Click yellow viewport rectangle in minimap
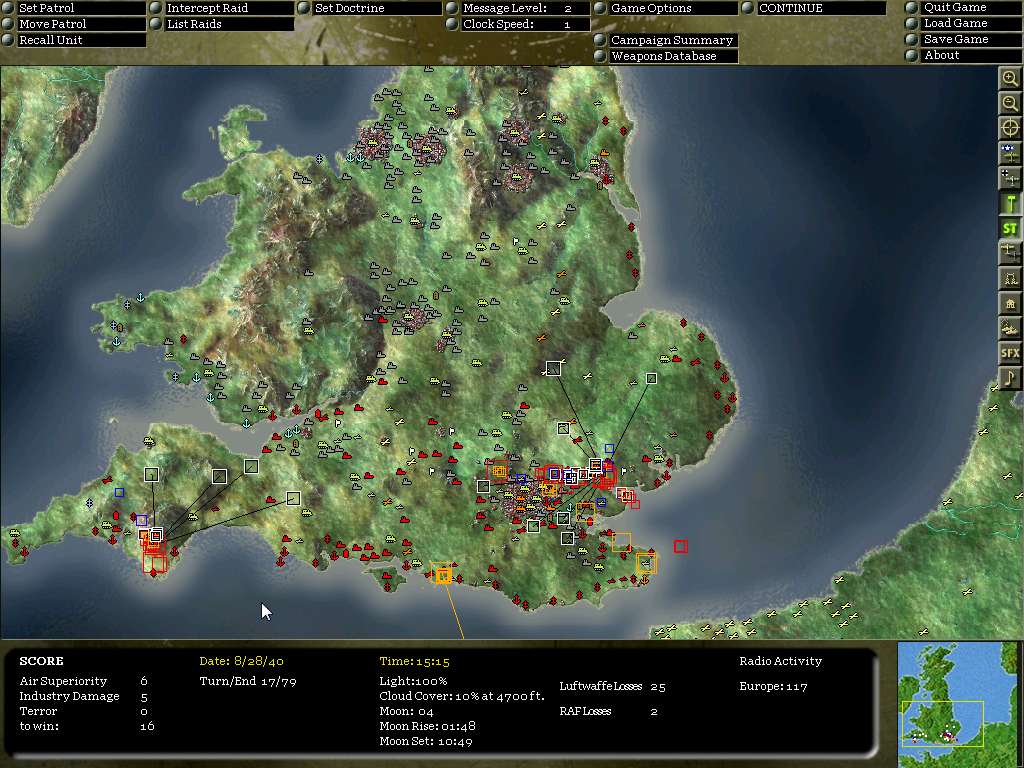This screenshot has height=768, width=1024. [942, 724]
